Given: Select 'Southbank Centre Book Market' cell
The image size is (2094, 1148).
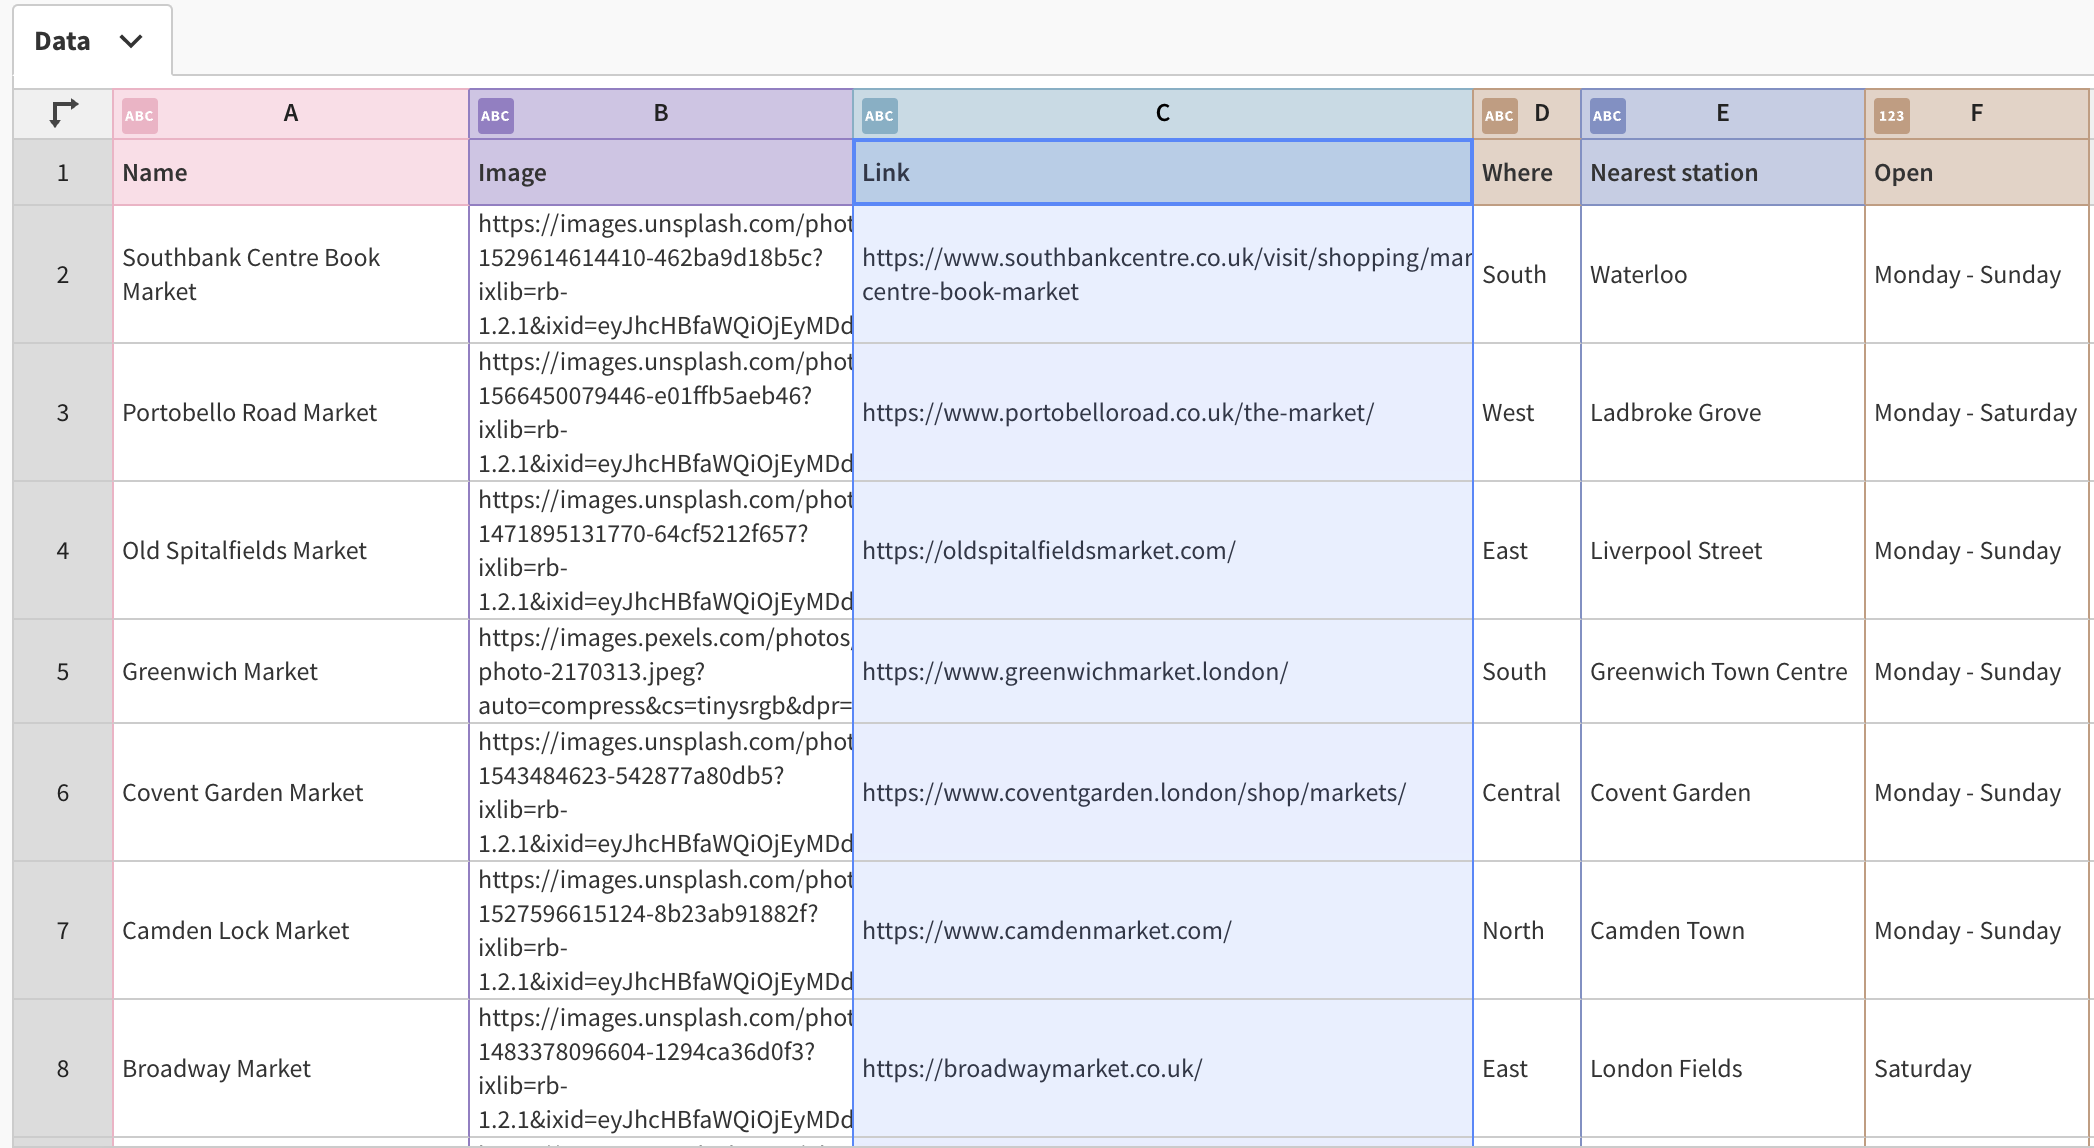Looking at the screenshot, I should [291, 275].
